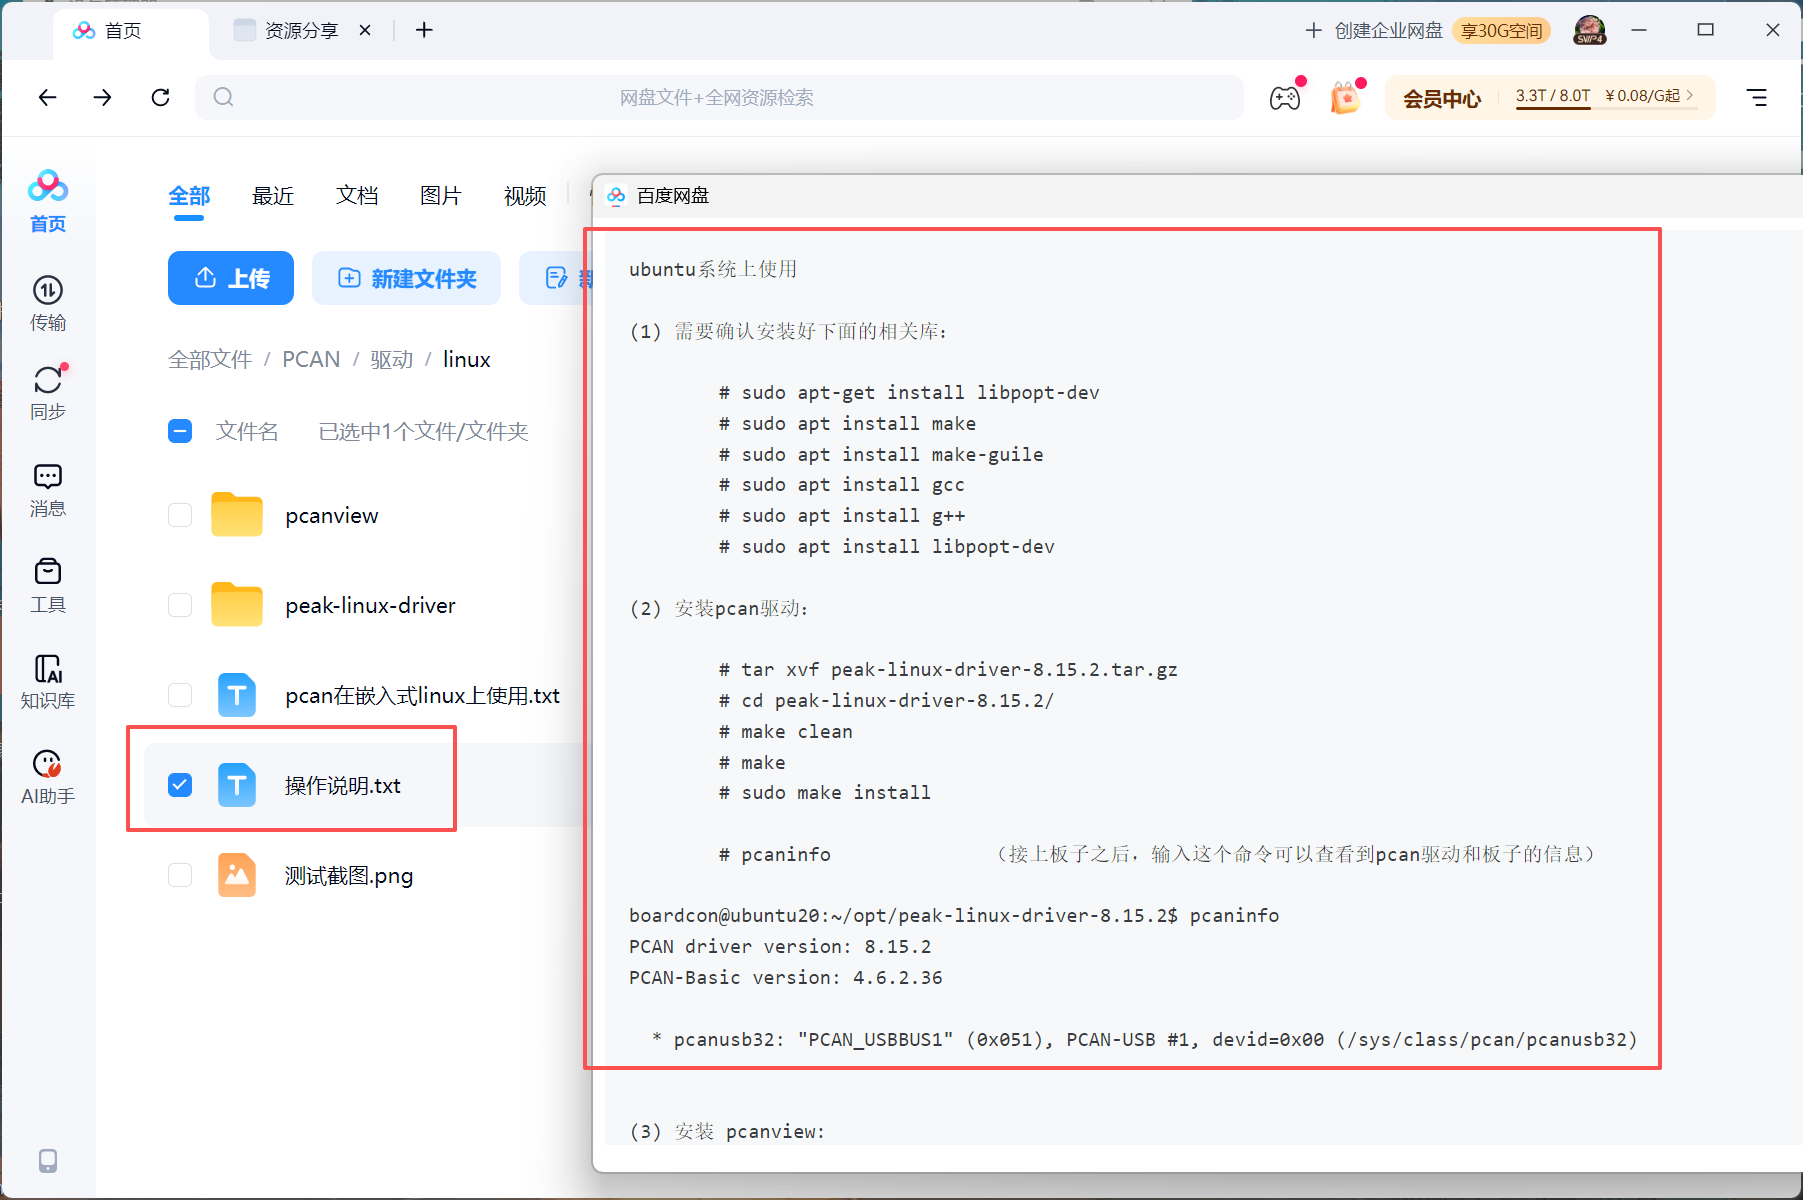Select the 文档 documents tab

tap(357, 196)
